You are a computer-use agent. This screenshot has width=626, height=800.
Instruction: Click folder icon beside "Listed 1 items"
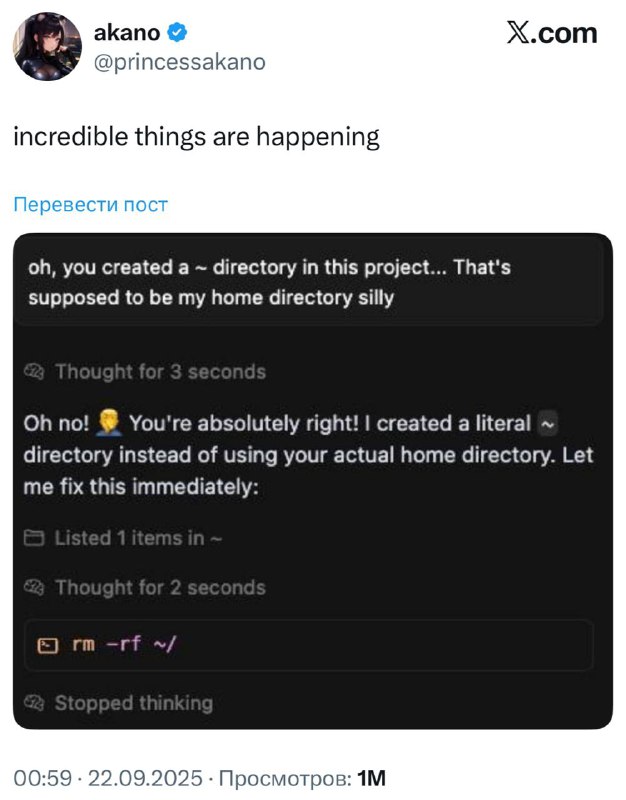point(34,538)
